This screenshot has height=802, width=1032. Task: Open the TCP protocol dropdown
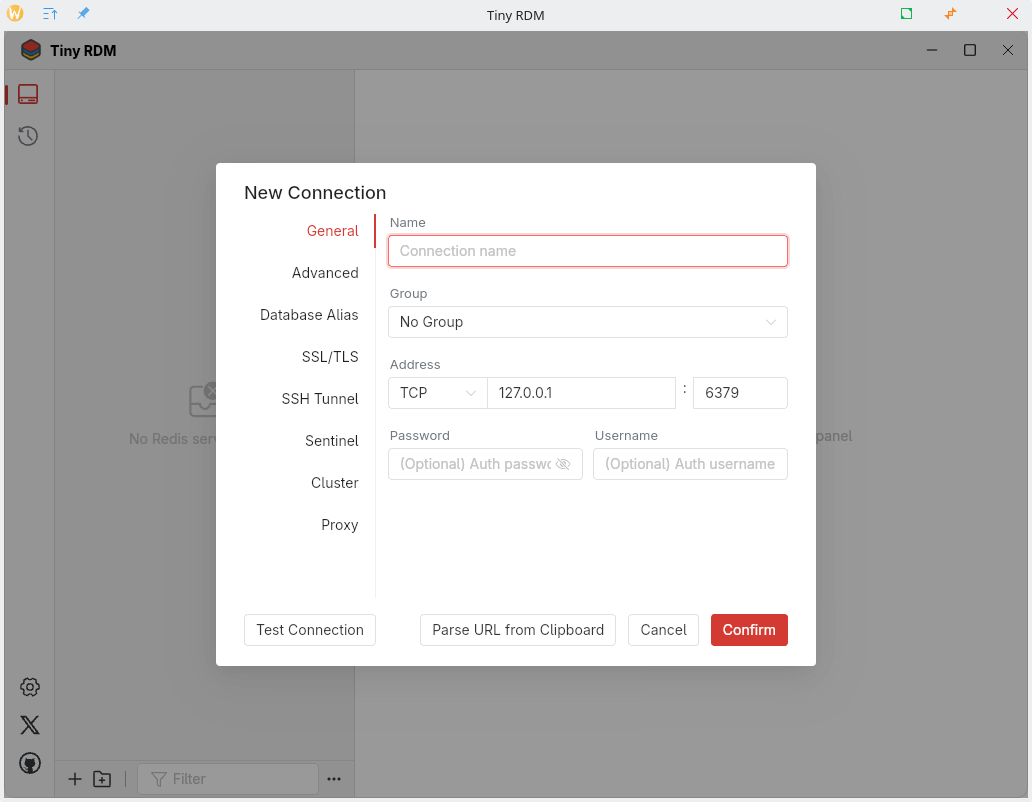[437, 393]
